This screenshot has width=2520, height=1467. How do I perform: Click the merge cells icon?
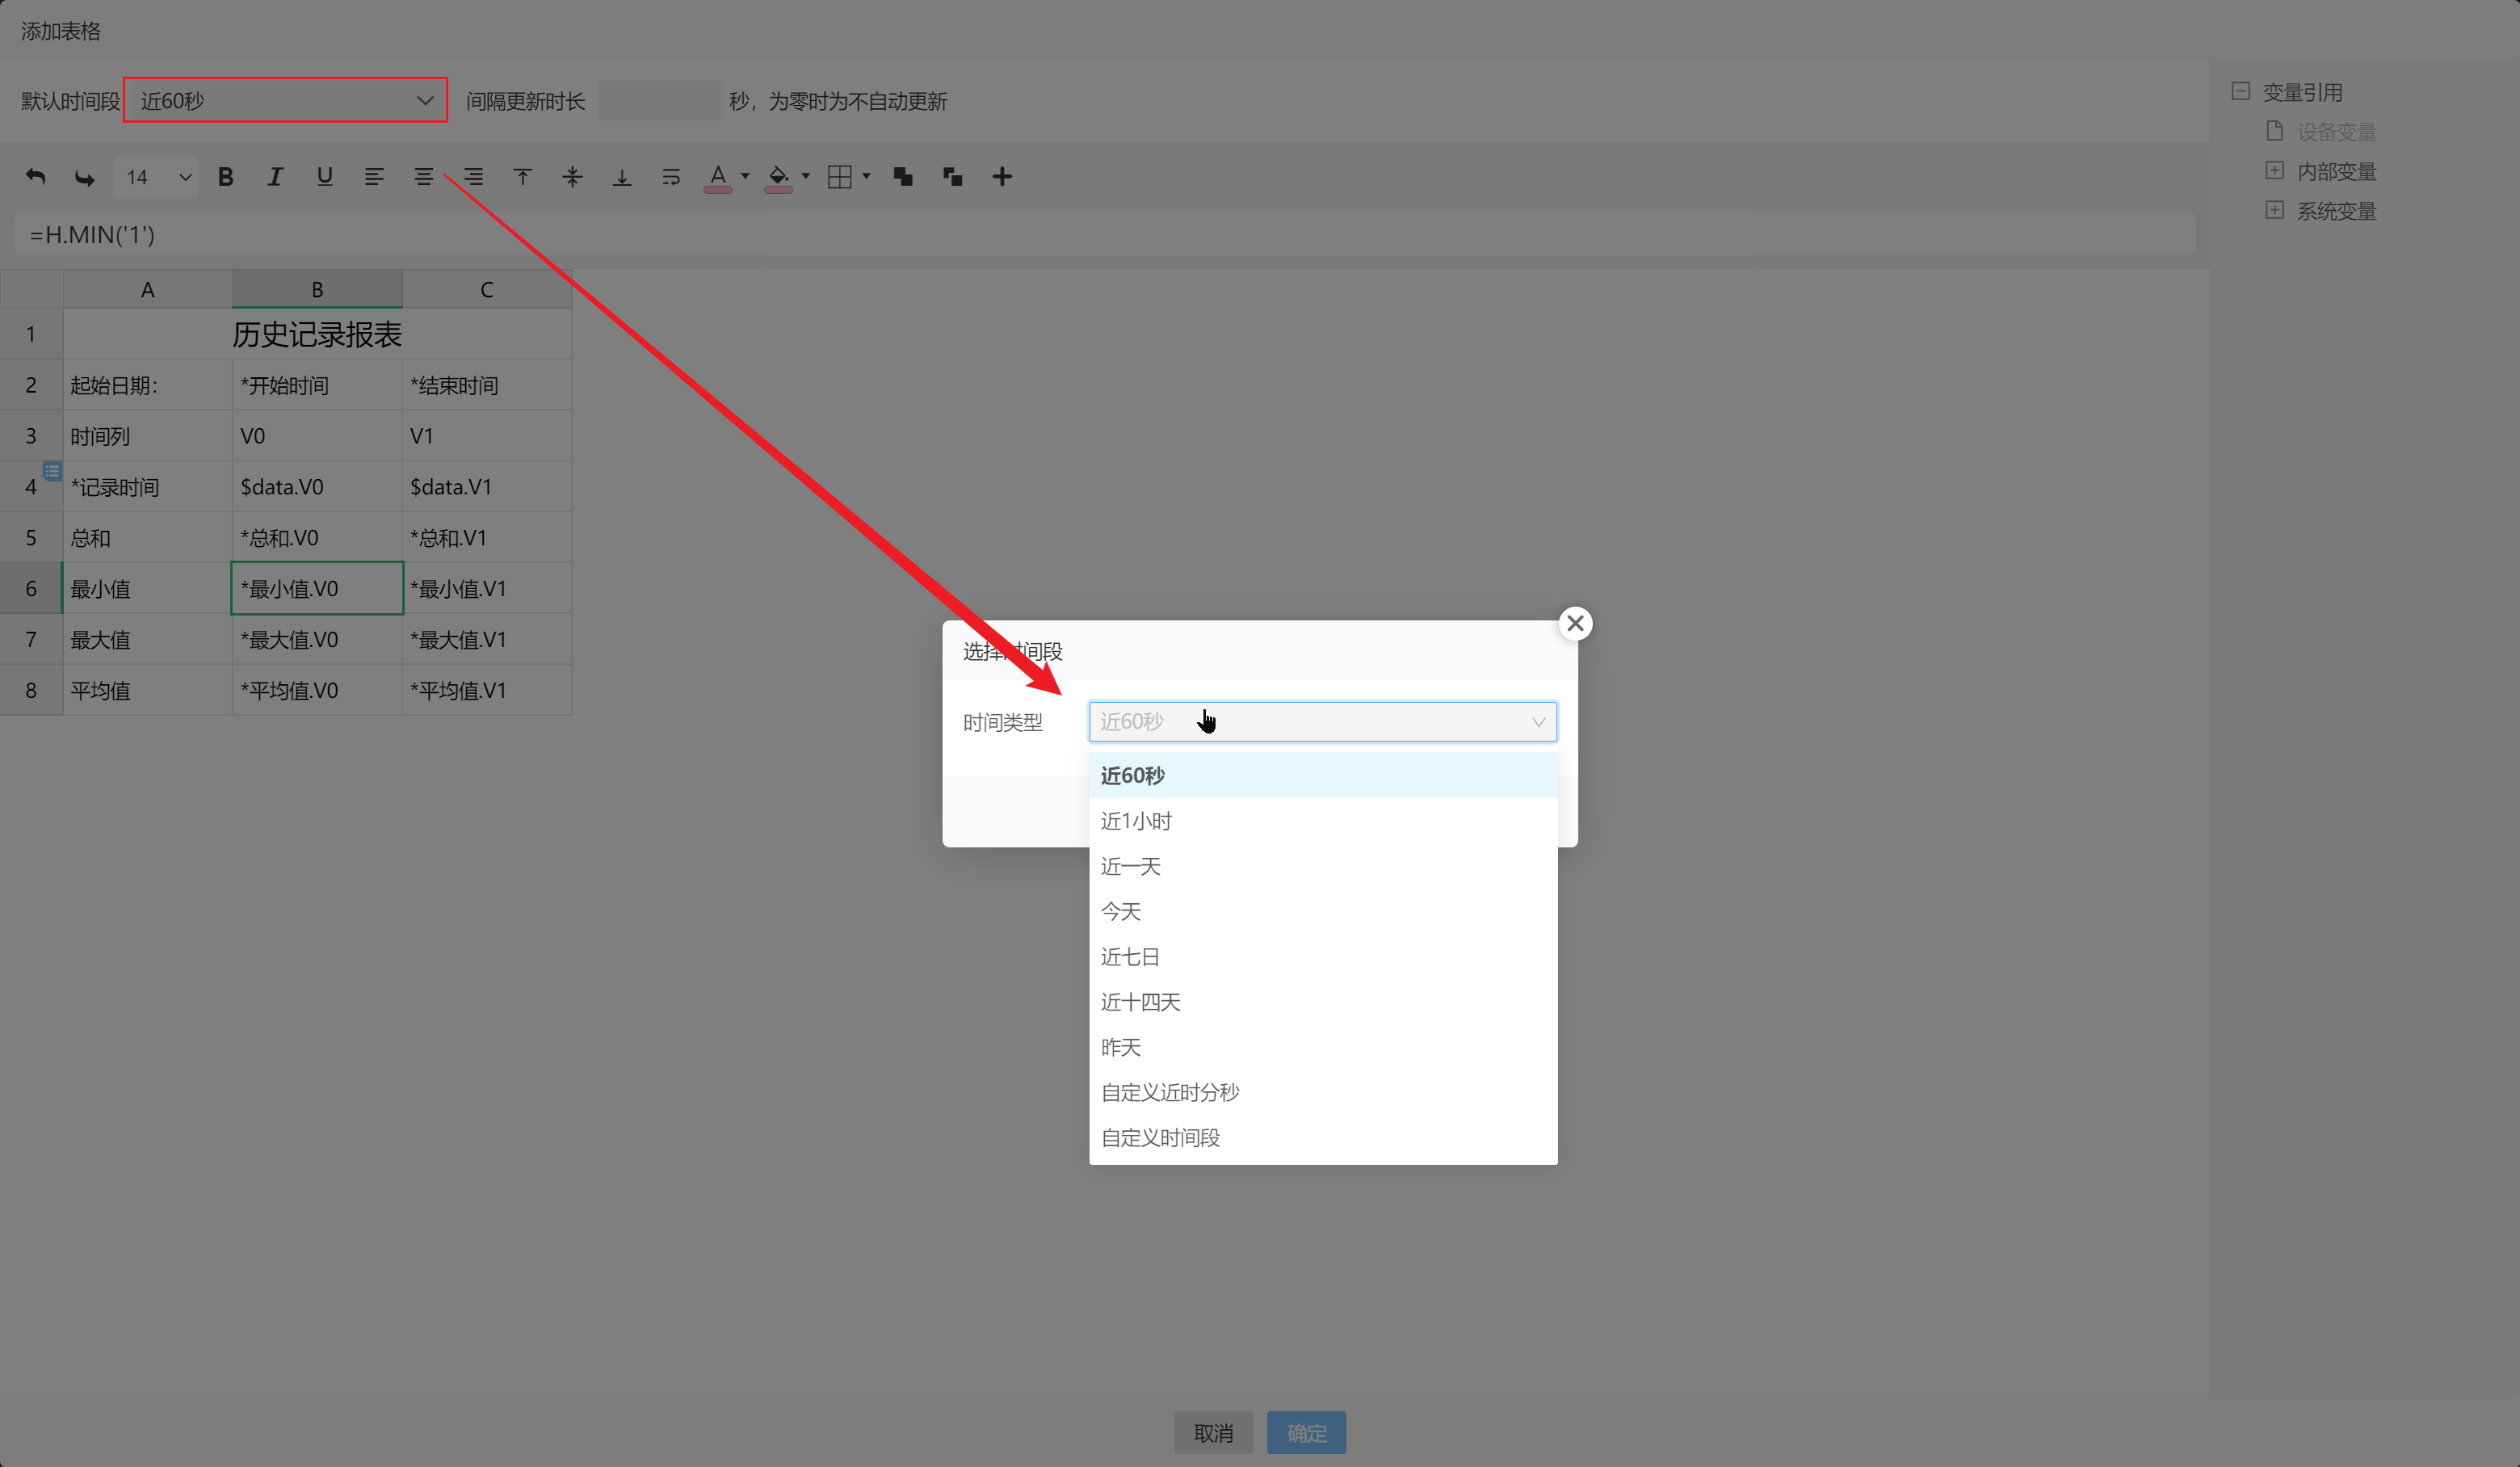click(x=903, y=177)
